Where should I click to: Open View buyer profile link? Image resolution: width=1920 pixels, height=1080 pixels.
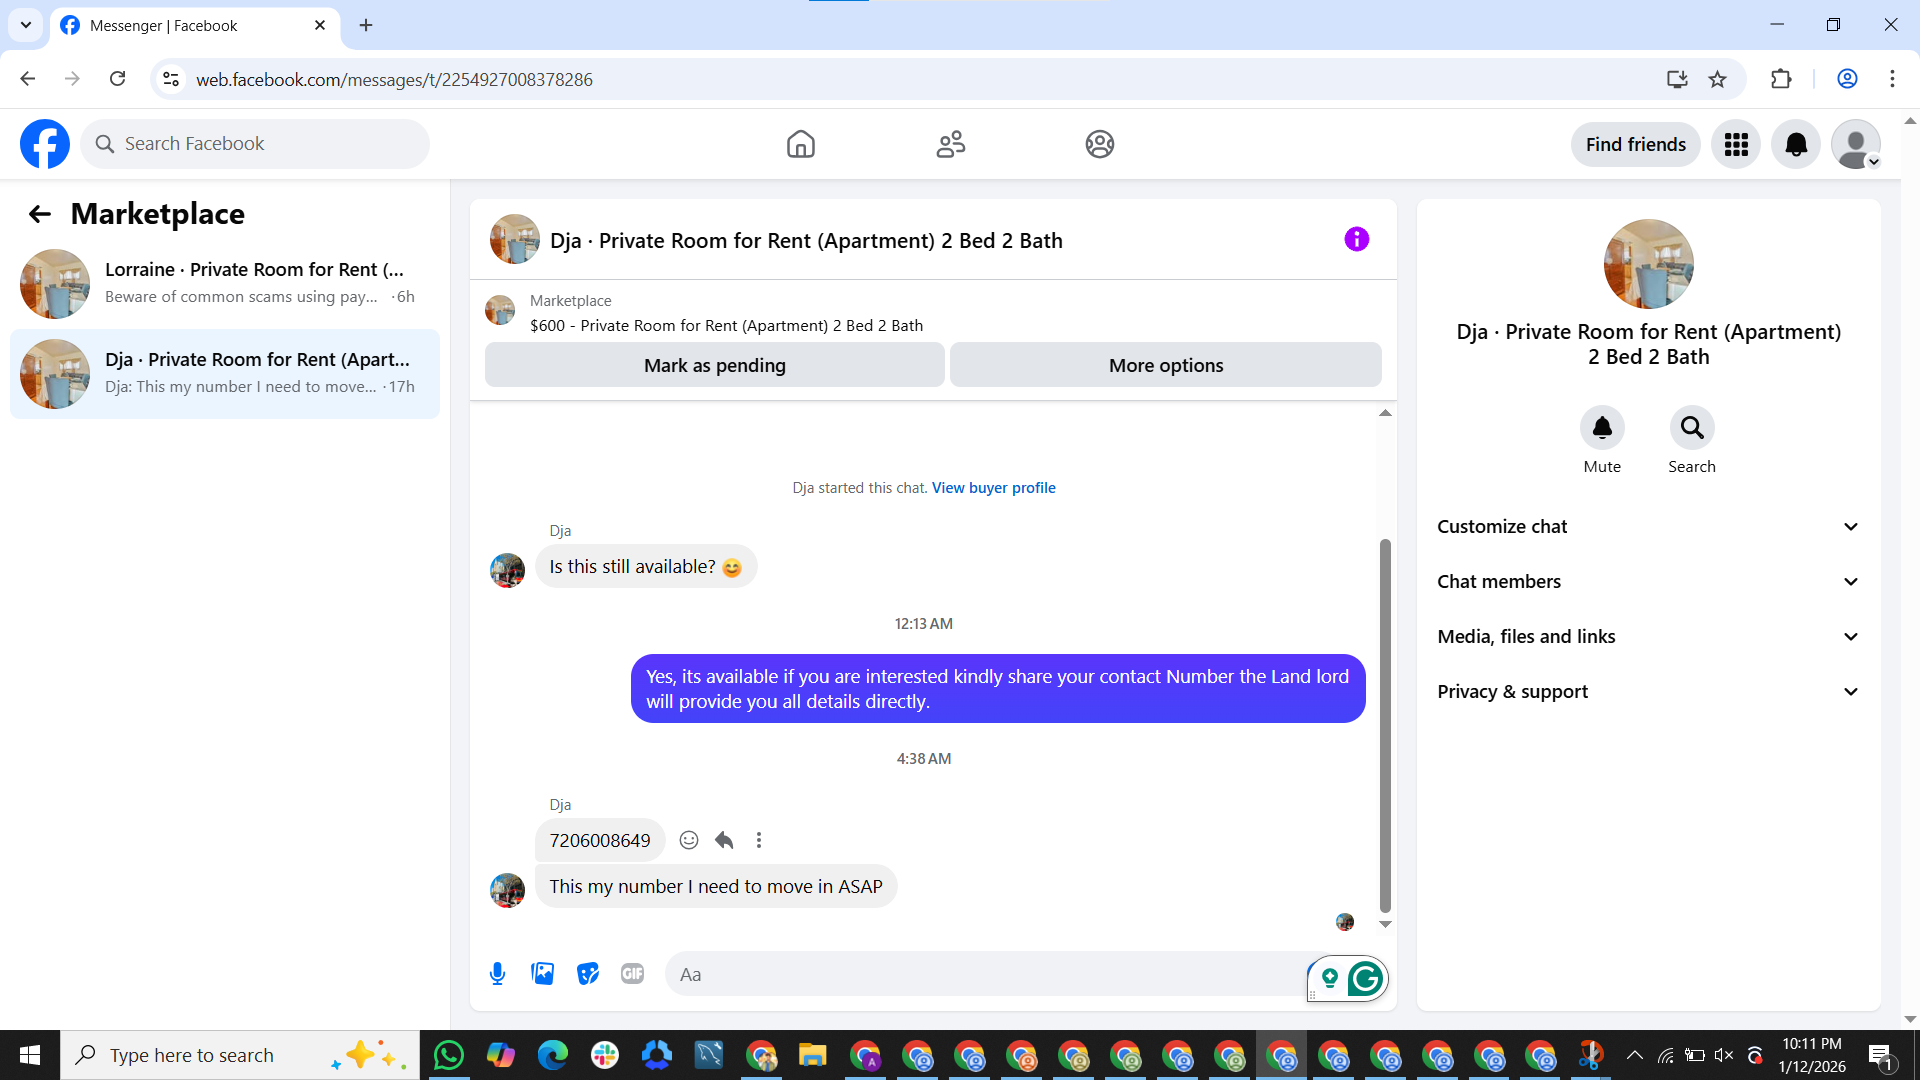click(x=993, y=488)
